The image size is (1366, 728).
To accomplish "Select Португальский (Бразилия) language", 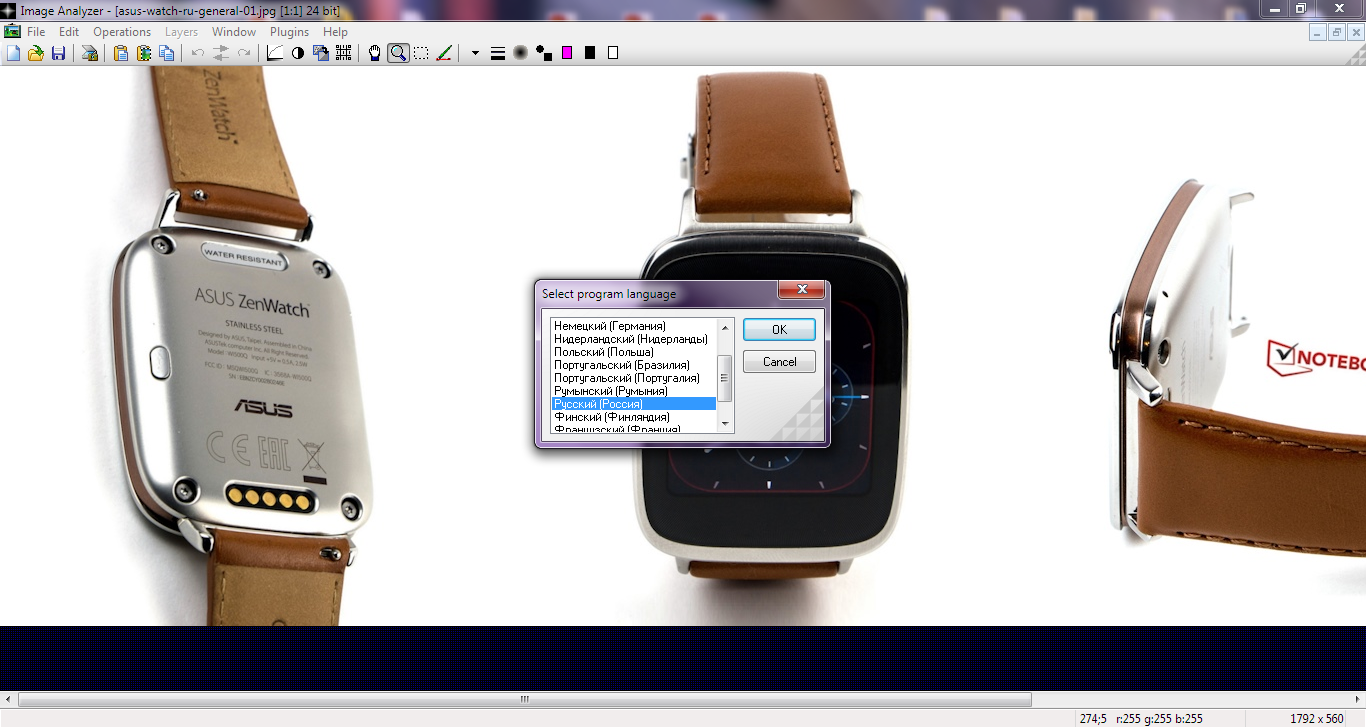I will pos(634,365).
